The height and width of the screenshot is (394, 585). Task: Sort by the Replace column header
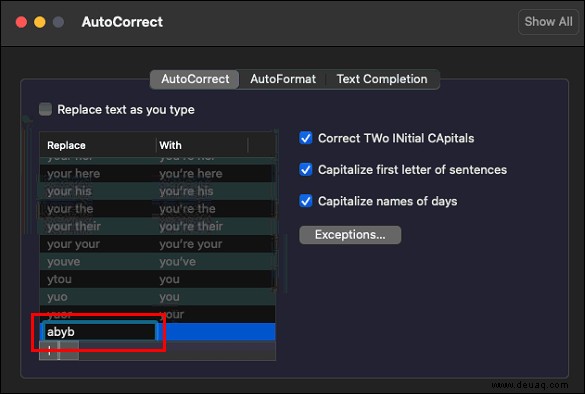98,145
